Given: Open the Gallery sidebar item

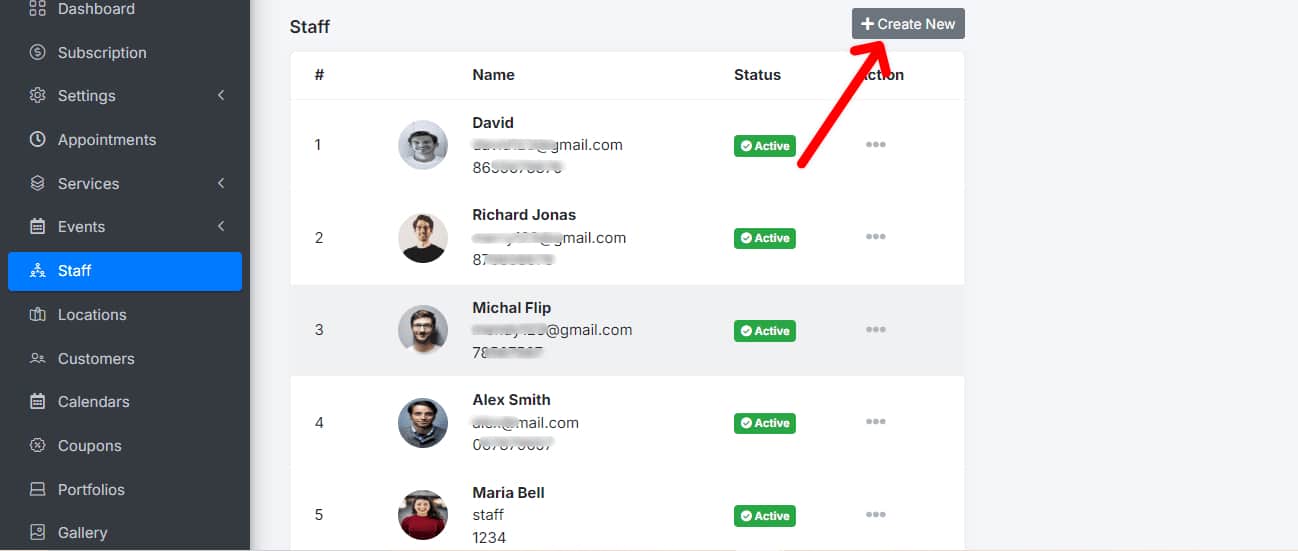Looking at the screenshot, I should tap(82, 533).
